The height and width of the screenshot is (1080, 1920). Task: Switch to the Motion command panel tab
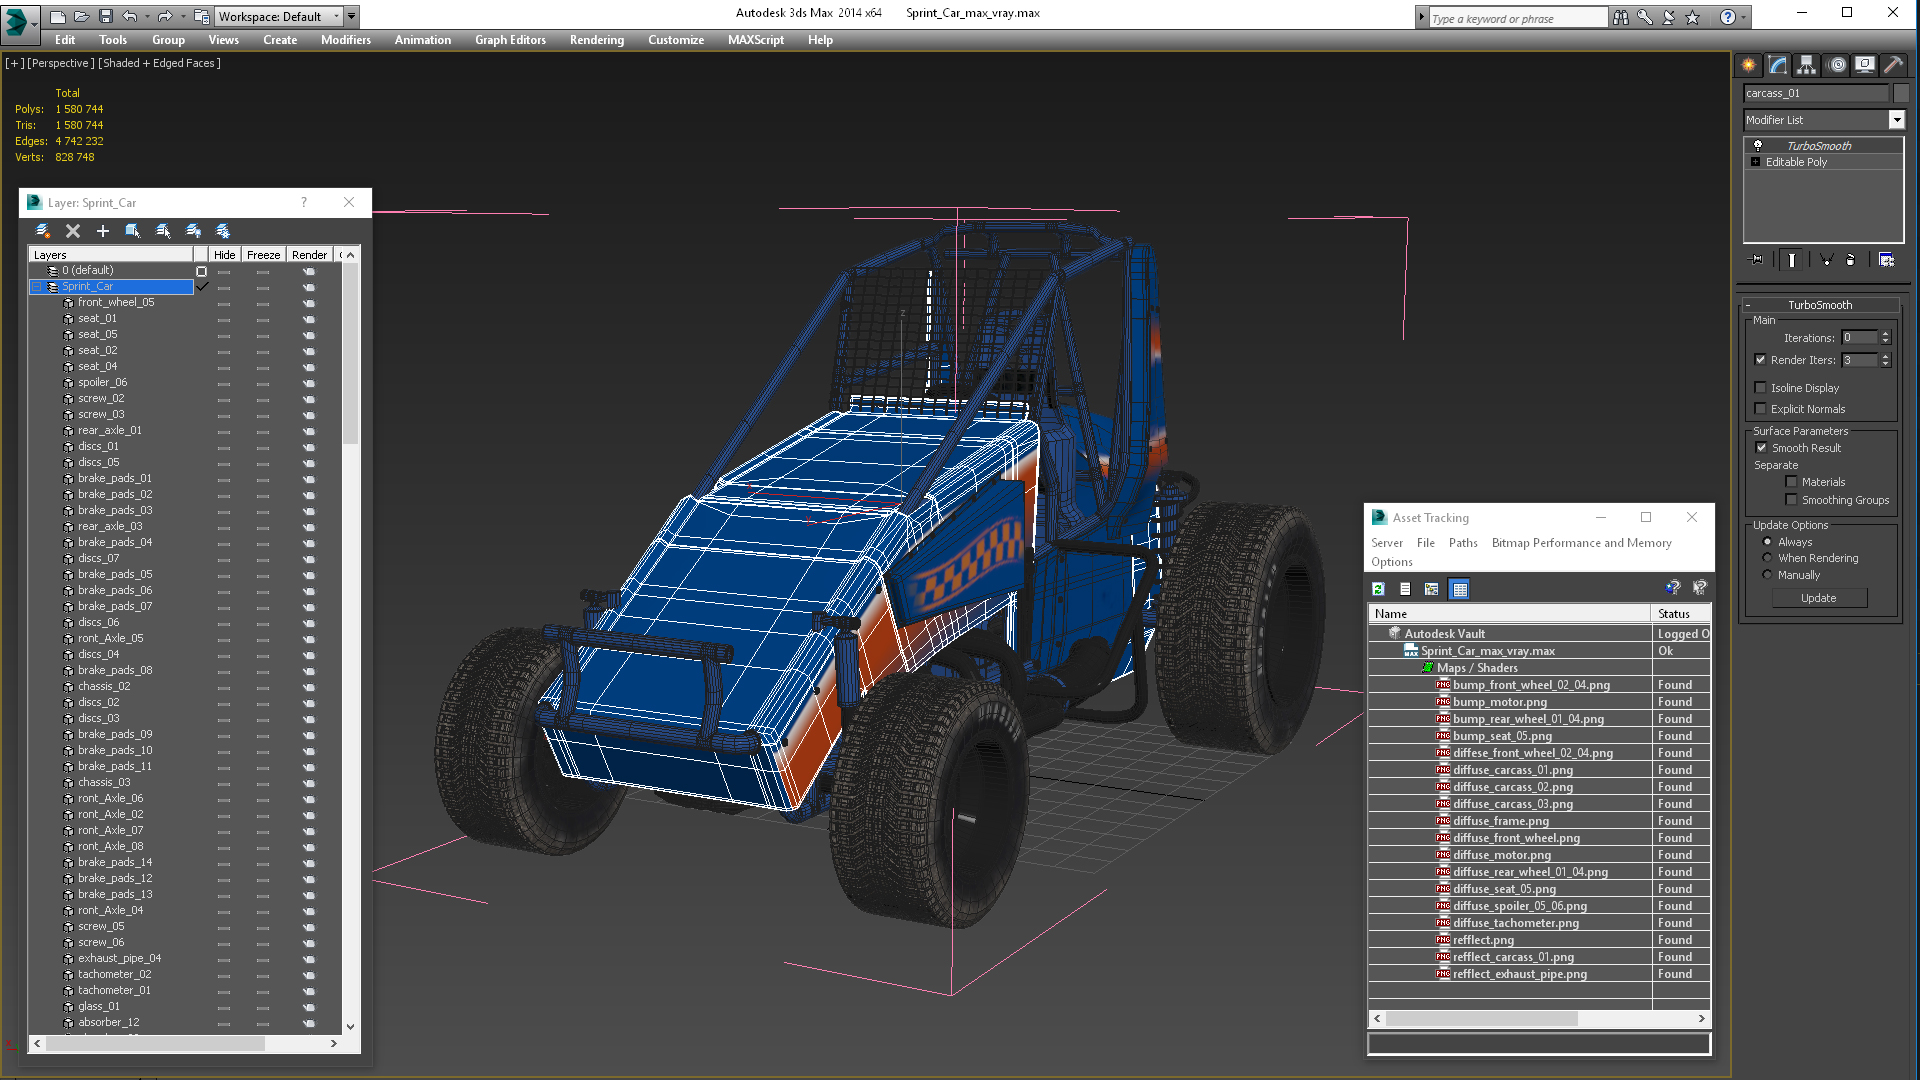point(1837,65)
